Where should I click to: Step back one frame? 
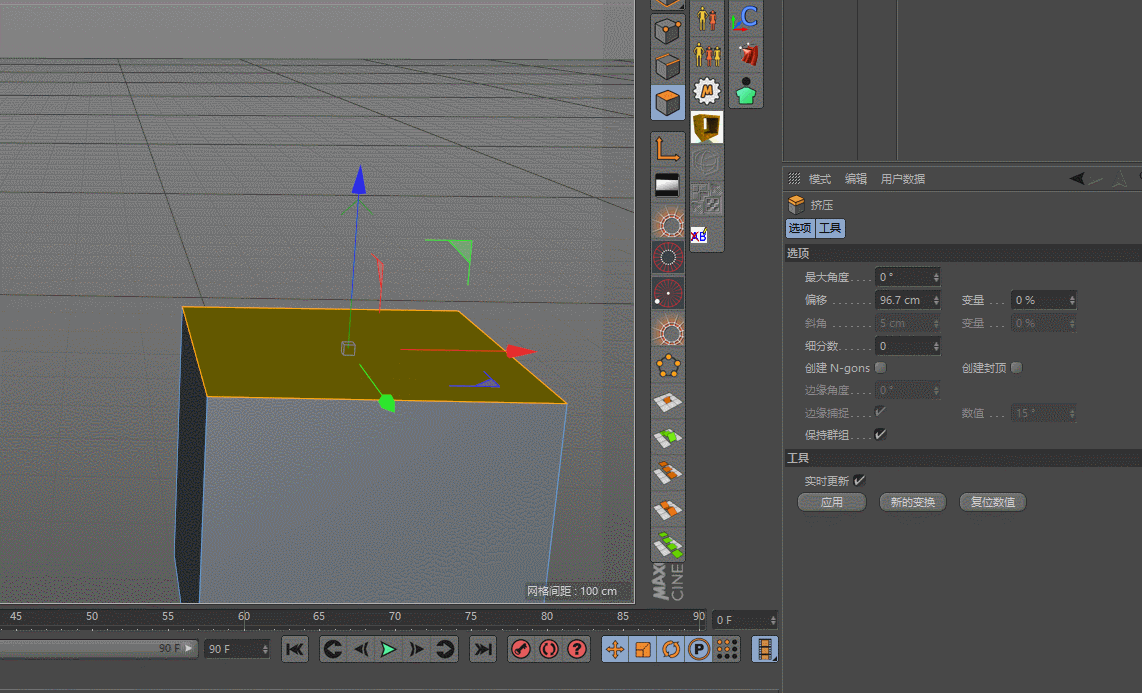pos(361,649)
